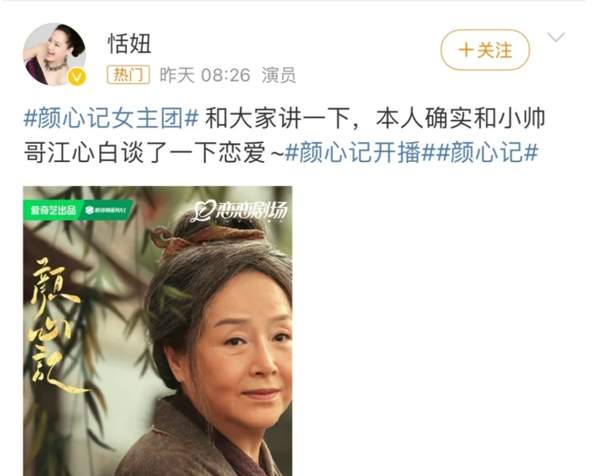Click the 爱奇艺出品 green badge on poster
The height and width of the screenshot is (476, 600).
(54, 210)
